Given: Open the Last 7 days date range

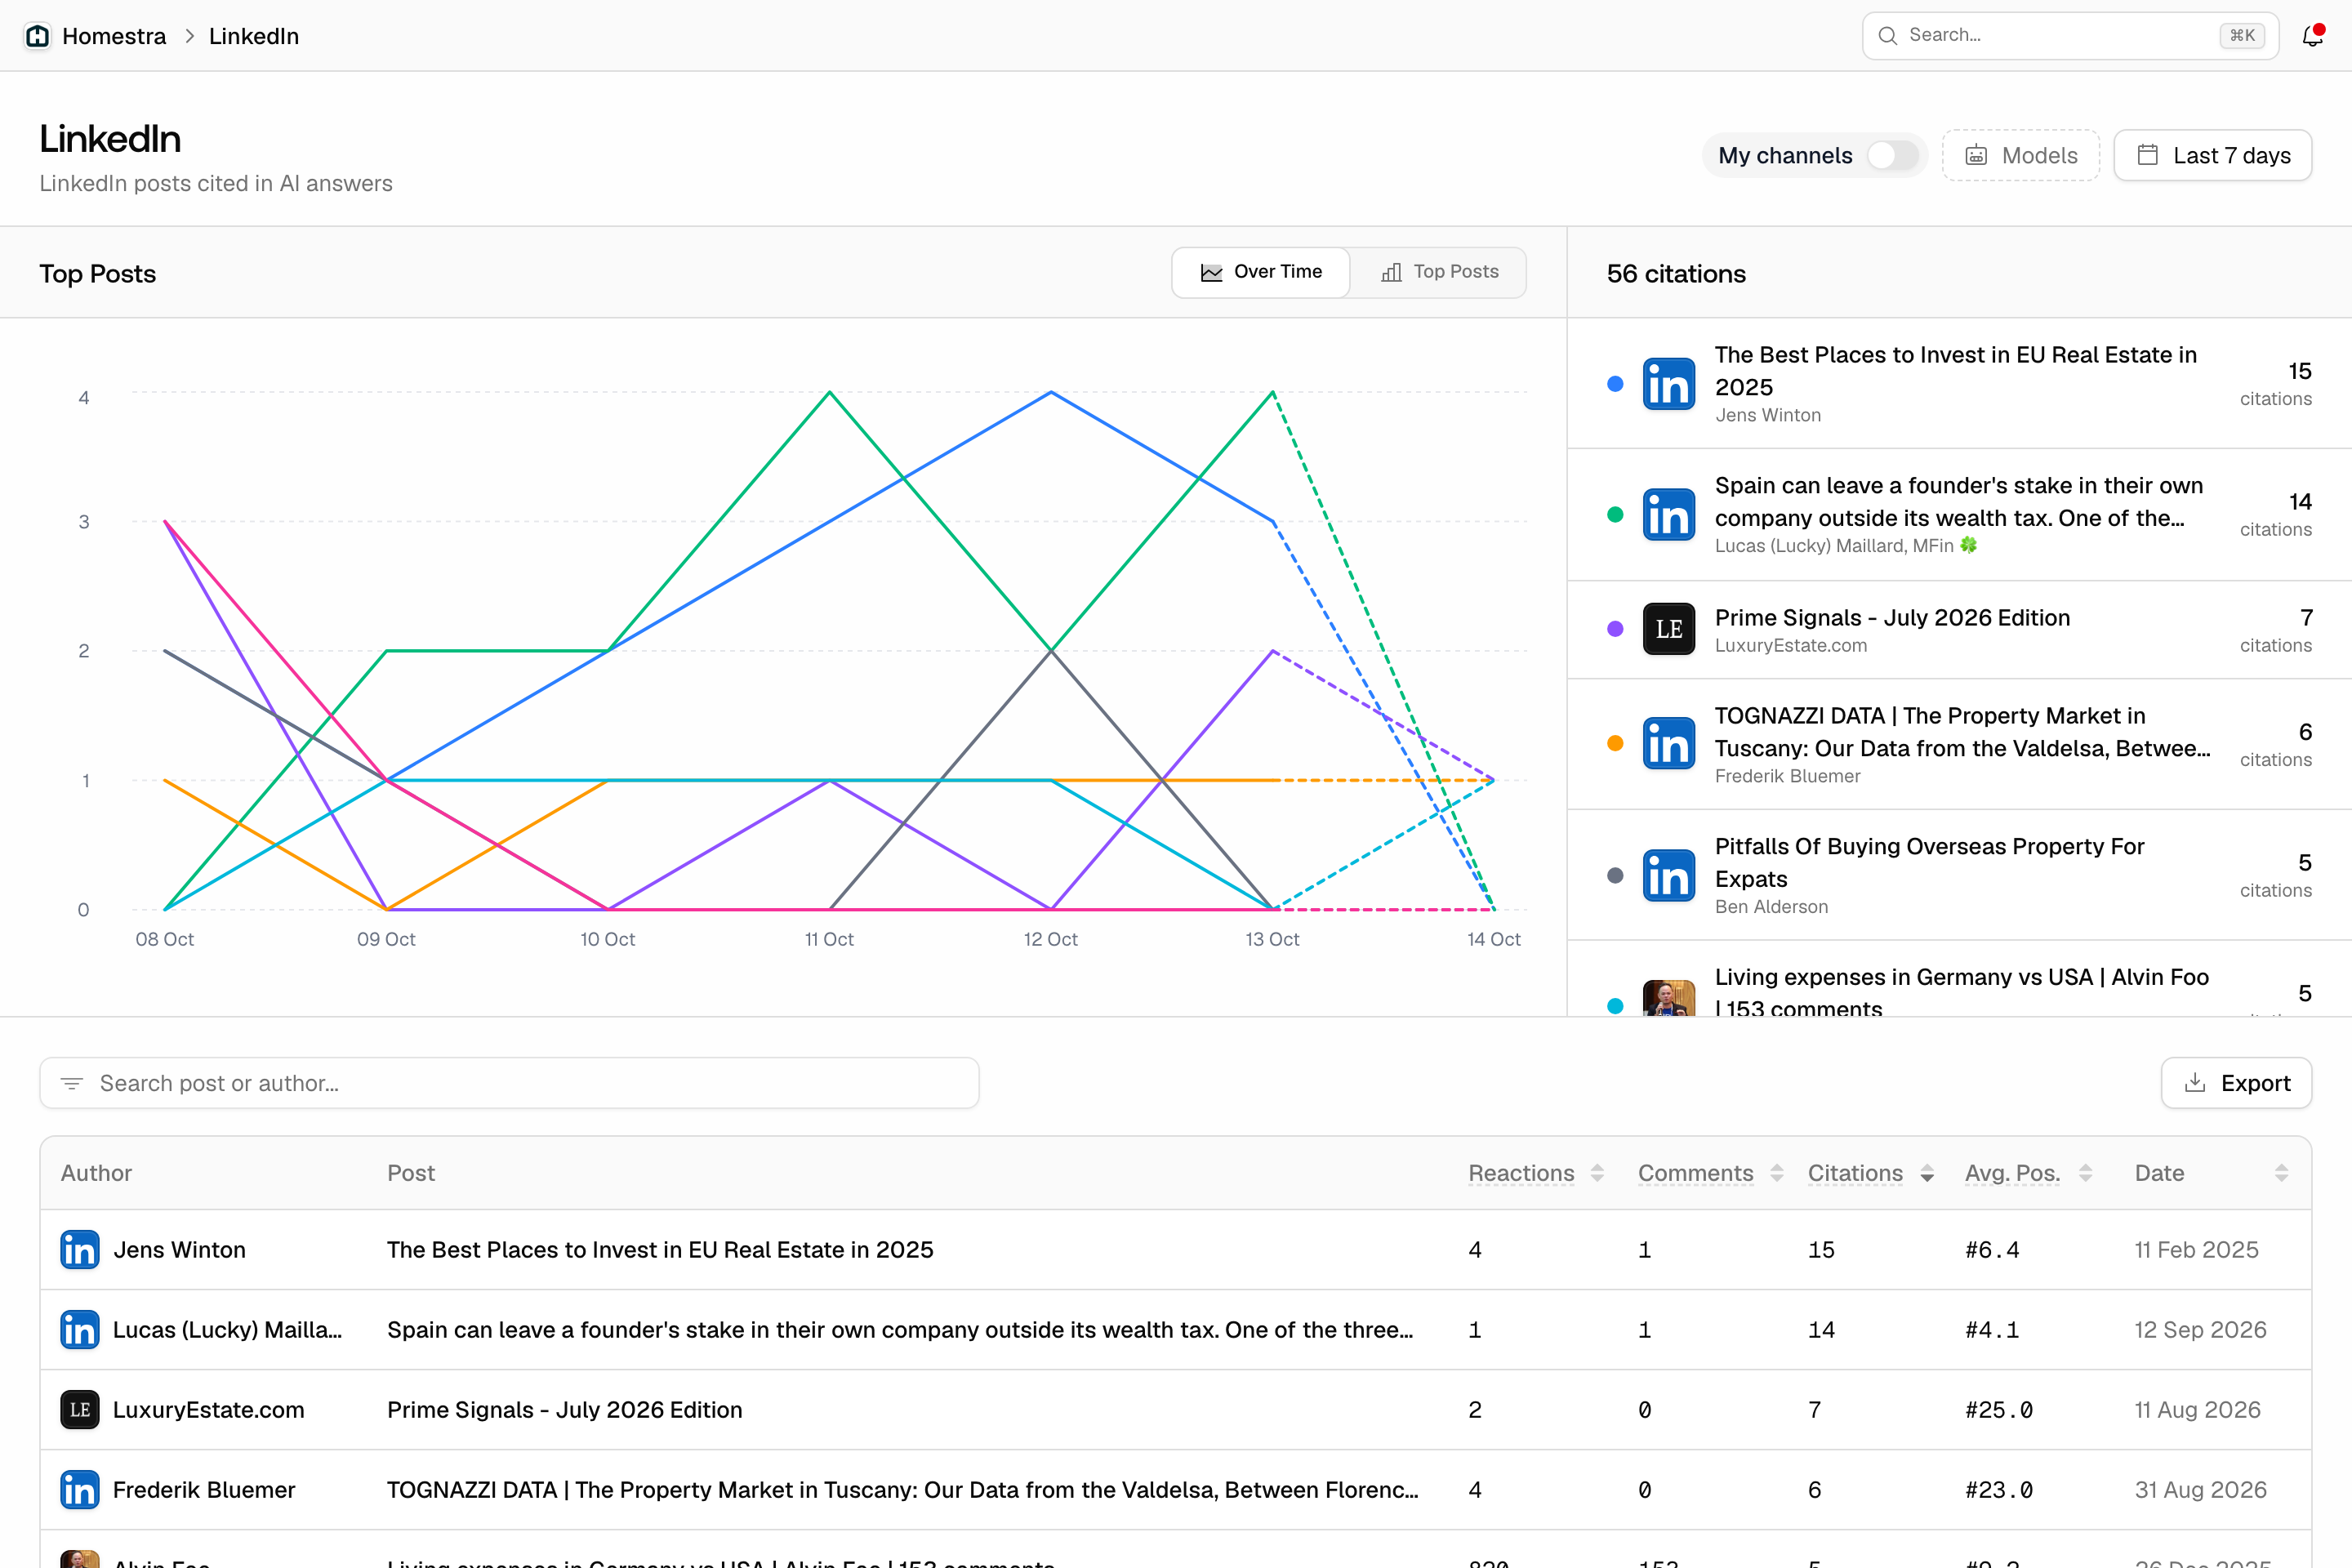Looking at the screenshot, I should pos(2213,155).
